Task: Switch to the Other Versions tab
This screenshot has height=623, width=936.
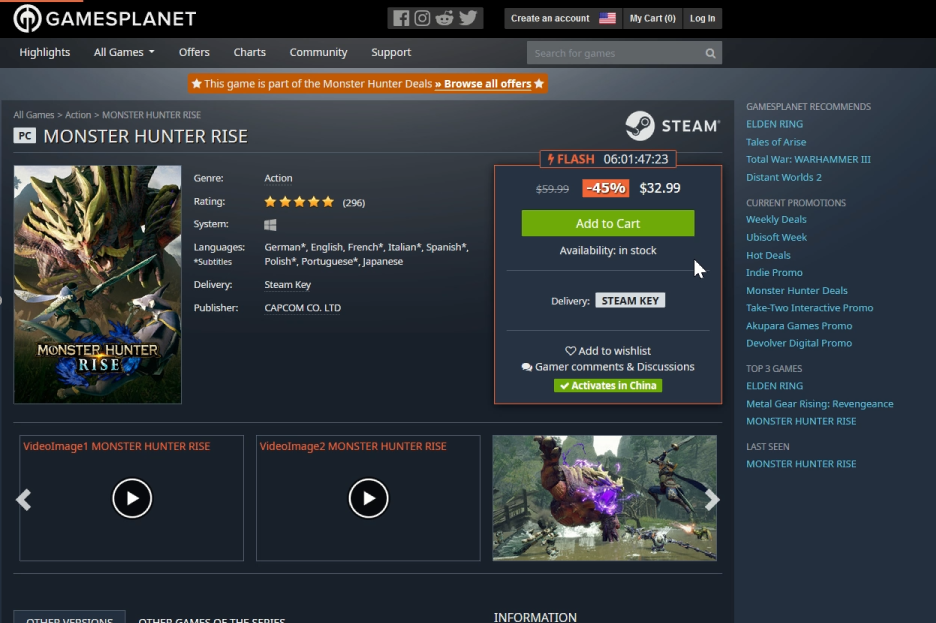Action: pos(69,617)
